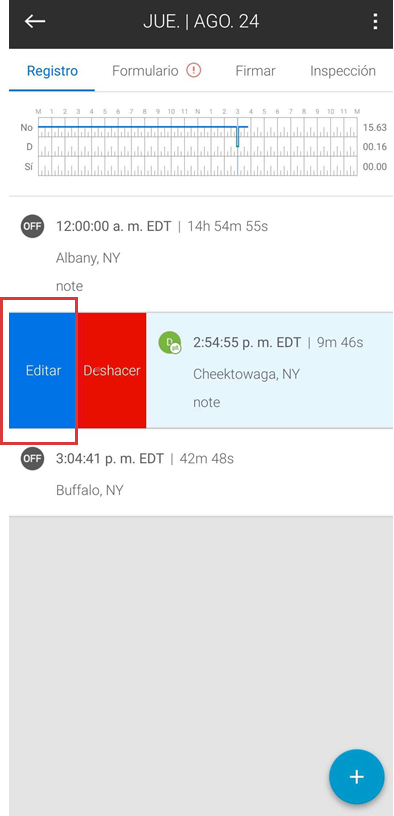Open the three-dot overflow menu
This screenshot has height=816, width=394.
click(x=375, y=21)
